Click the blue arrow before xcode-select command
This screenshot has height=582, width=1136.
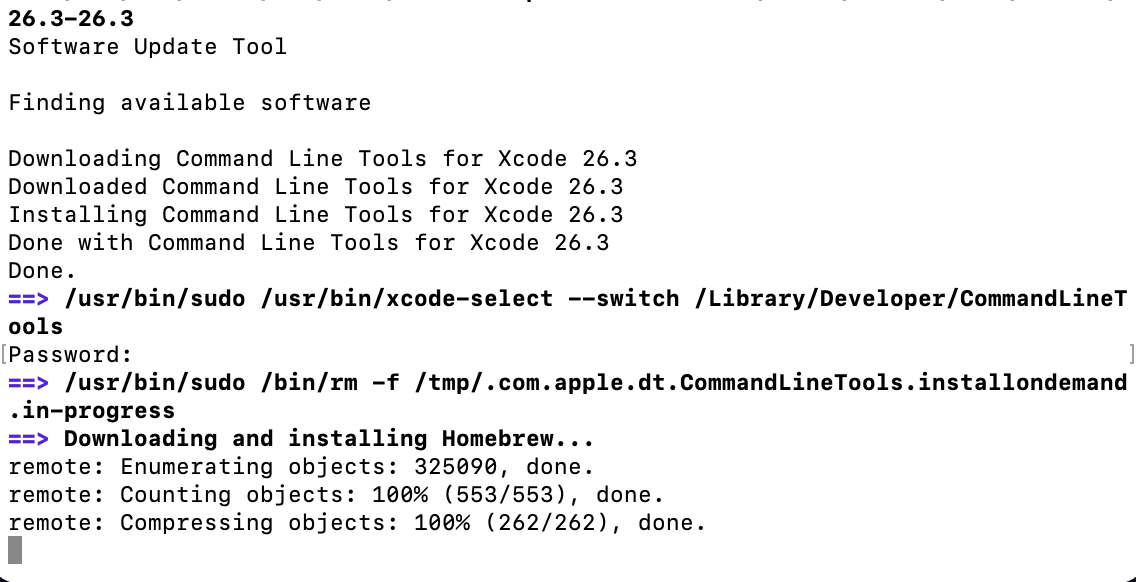click(x=28, y=299)
